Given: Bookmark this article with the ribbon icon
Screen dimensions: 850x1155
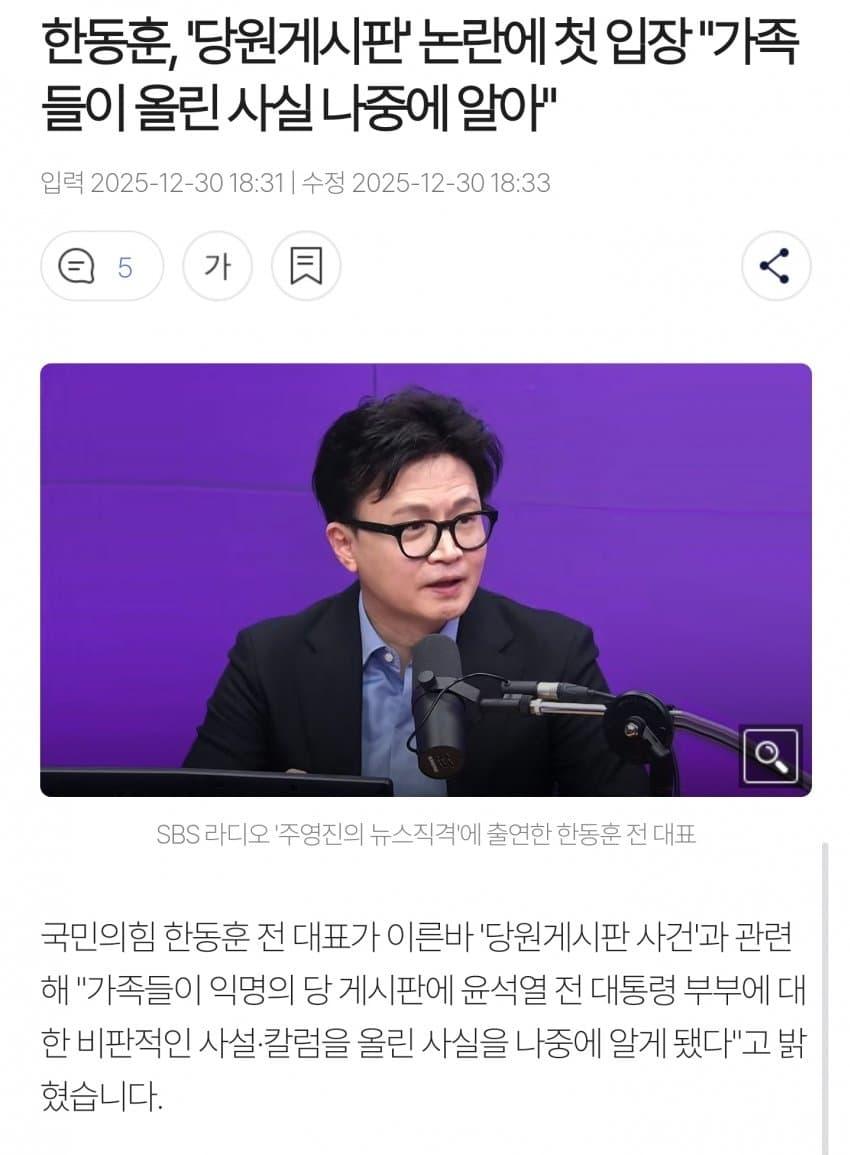Looking at the screenshot, I should [x=306, y=266].
